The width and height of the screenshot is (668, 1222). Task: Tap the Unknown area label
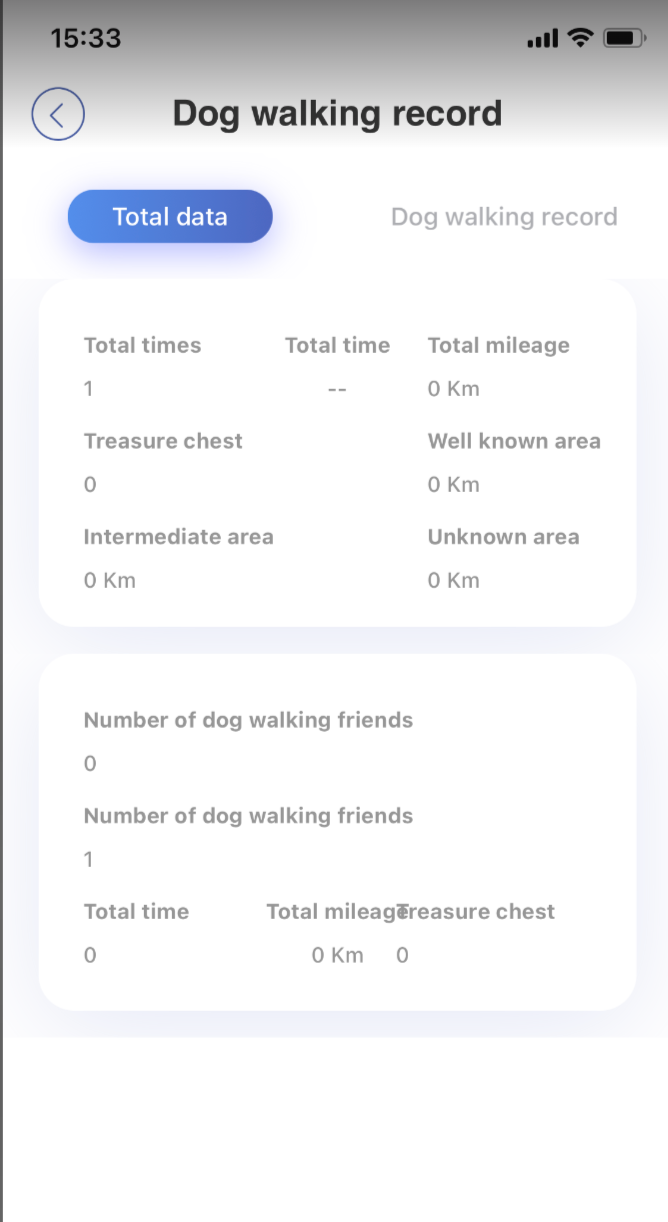(x=503, y=537)
